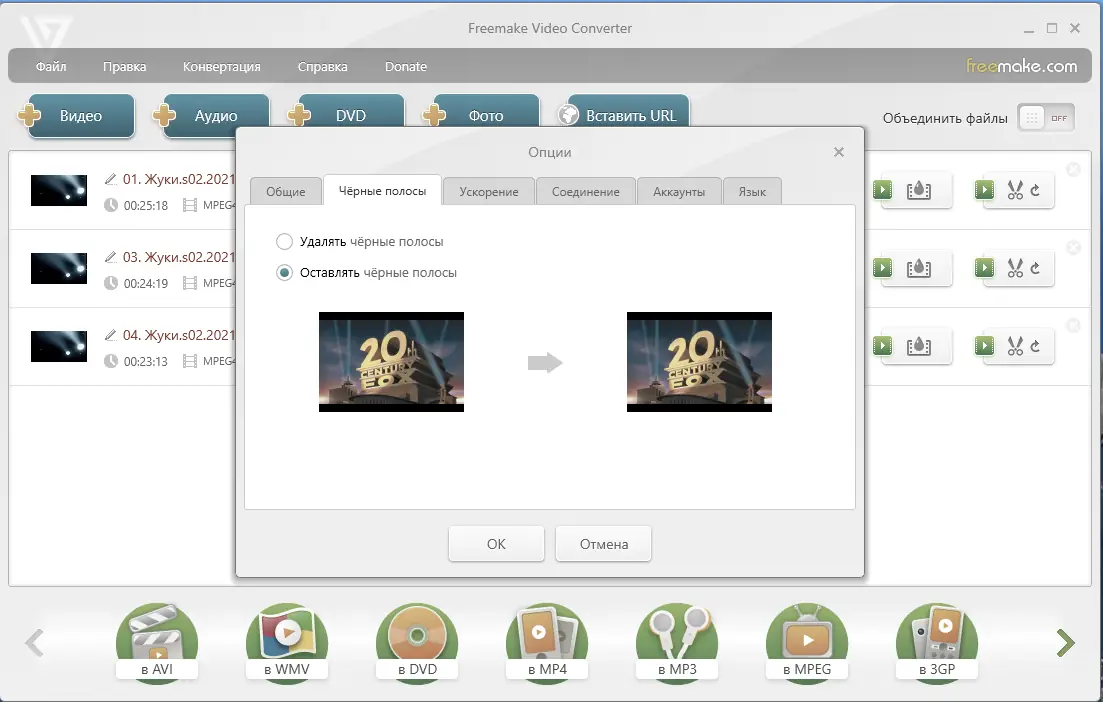Image resolution: width=1103 pixels, height=702 pixels.
Task: Open the Правка menu
Action: 125,67
